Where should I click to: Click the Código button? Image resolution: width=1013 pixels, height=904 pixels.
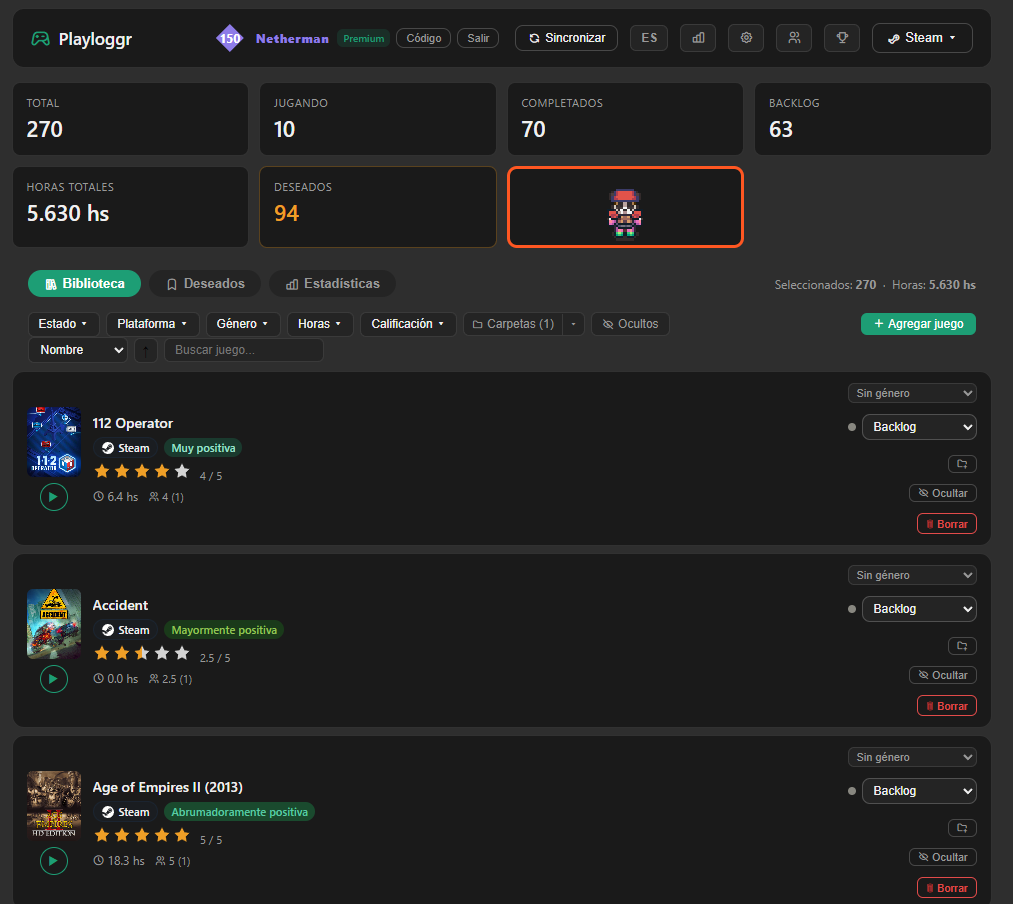(x=423, y=38)
